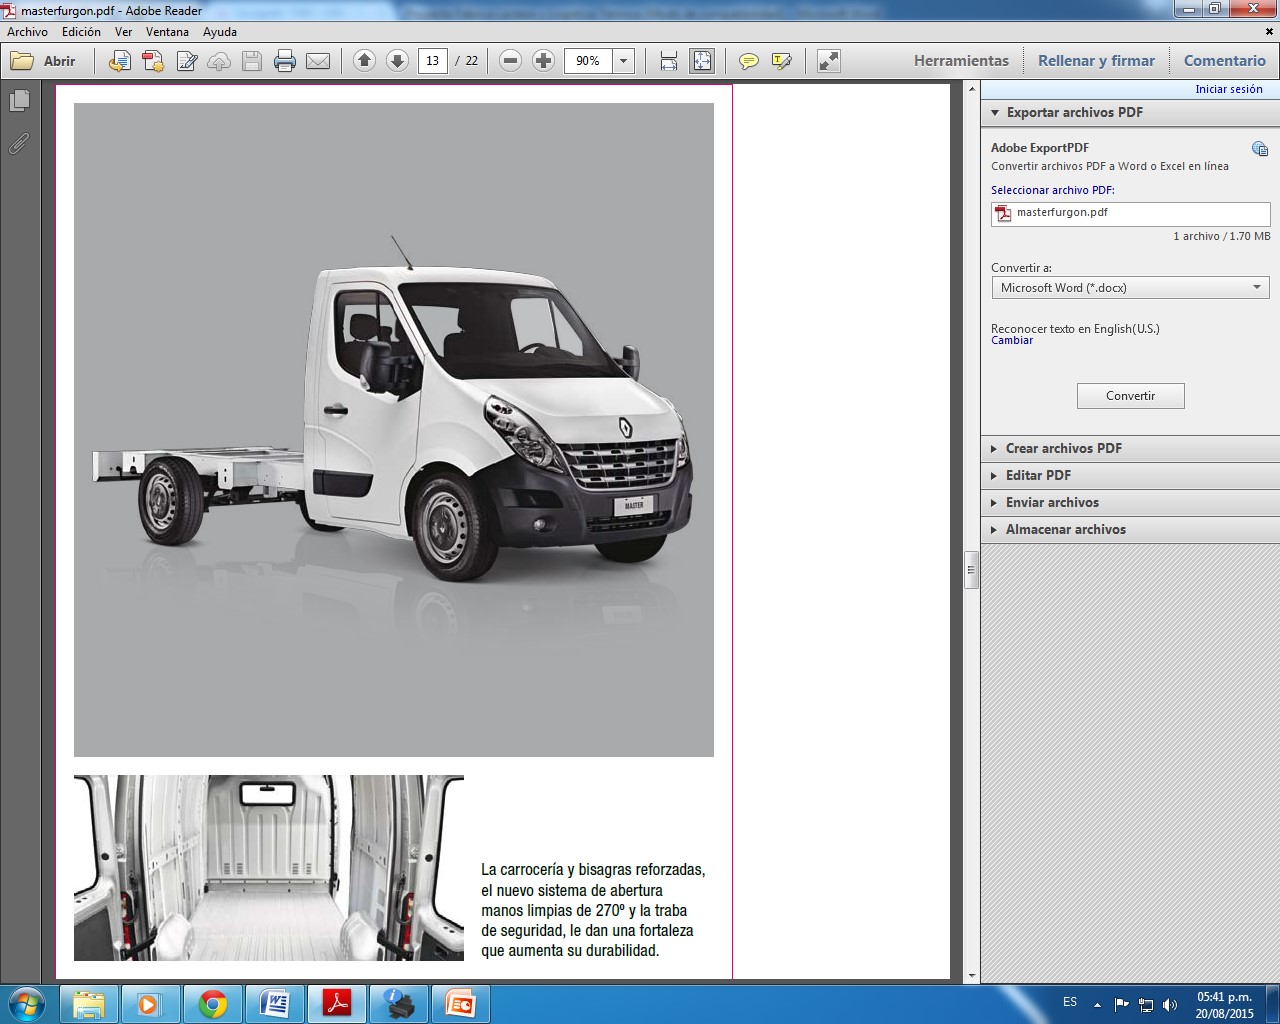Select the highlight text tool
The image size is (1280, 1024).
point(782,61)
